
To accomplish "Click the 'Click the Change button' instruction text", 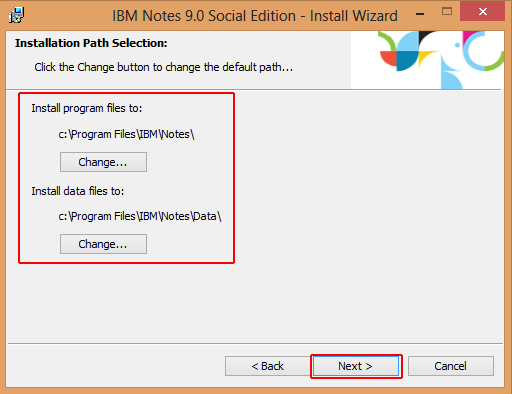I will click(164, 67).
